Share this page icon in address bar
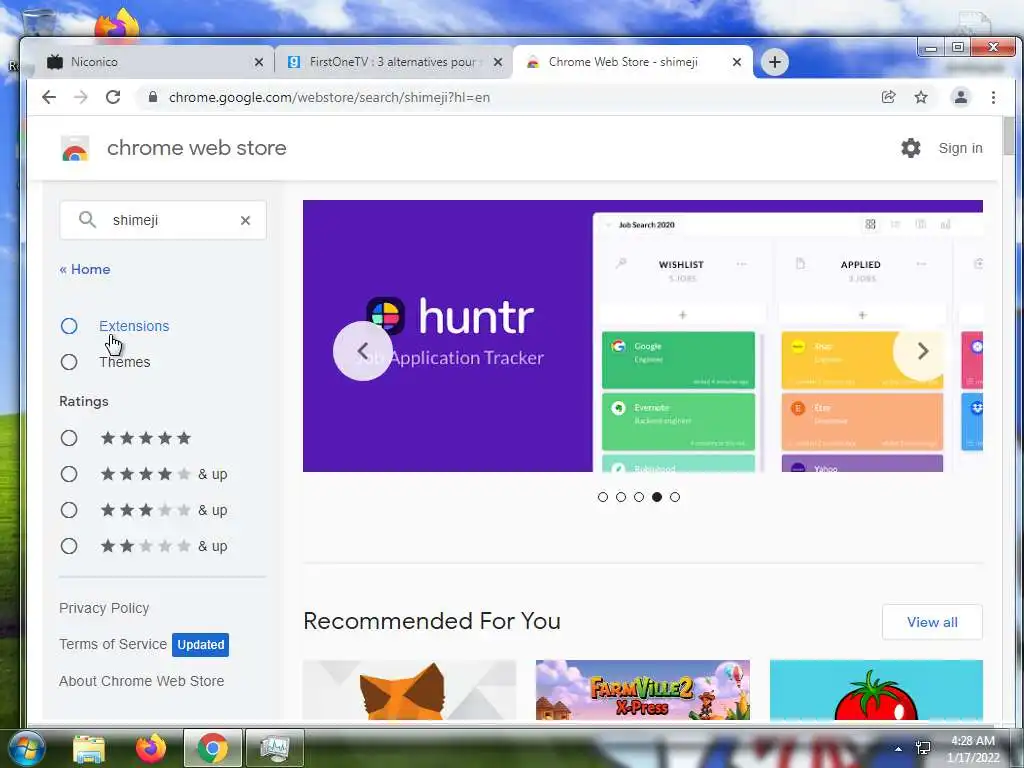Screen dimensions: 1024x768 click(x=888, y=97)
